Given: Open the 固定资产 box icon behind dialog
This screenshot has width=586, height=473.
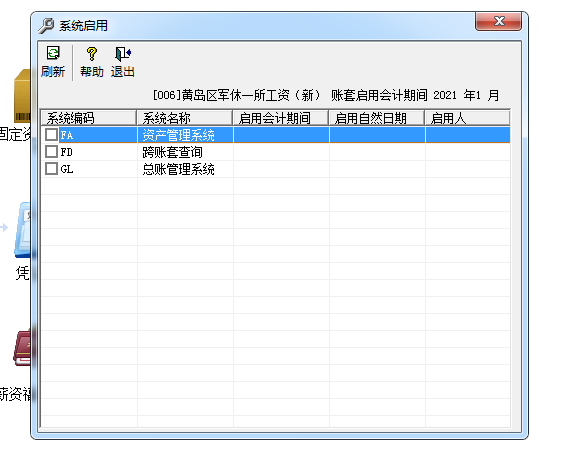Looking at the screenshot, I should point(22,96).
